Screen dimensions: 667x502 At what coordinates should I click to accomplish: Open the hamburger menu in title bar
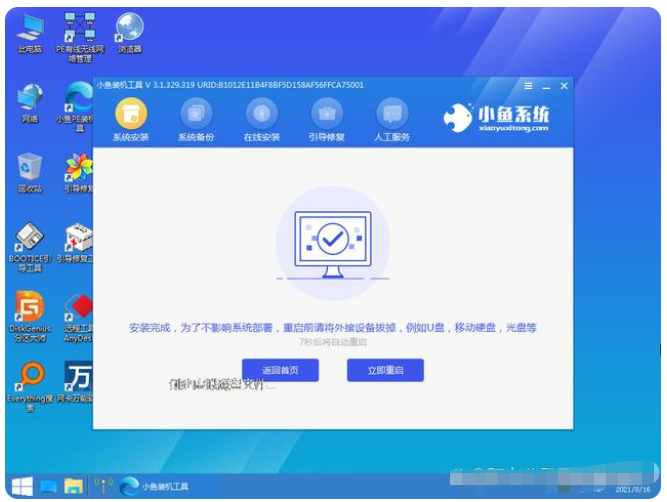pos(529,87)
